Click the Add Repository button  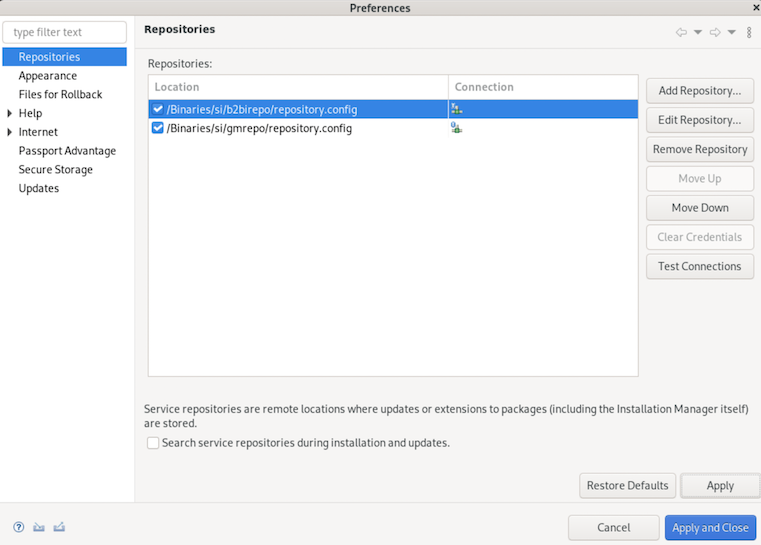[699, 91]
